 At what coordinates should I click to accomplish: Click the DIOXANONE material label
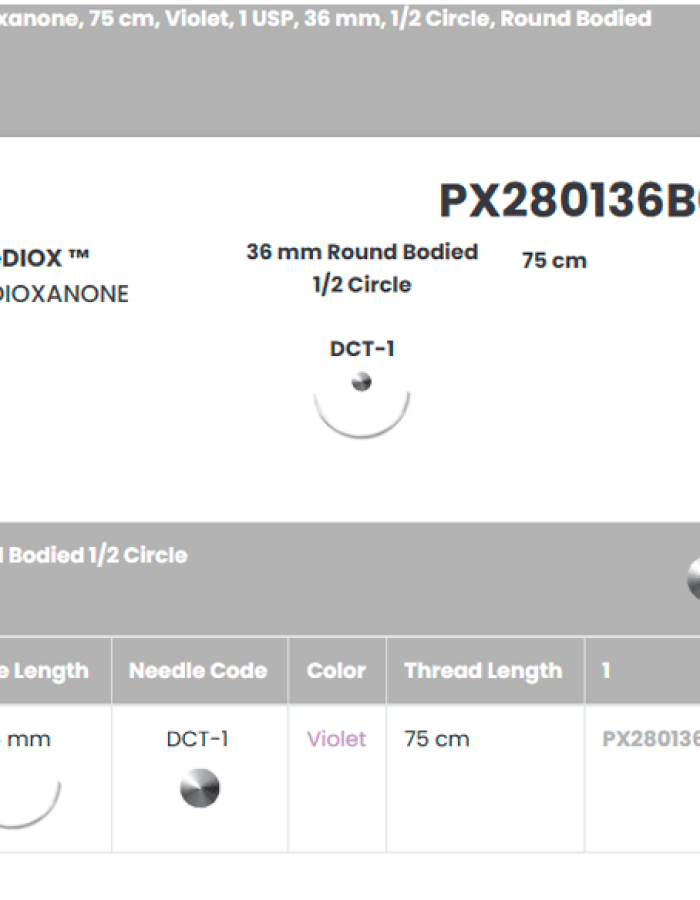(x=64, y=295)
